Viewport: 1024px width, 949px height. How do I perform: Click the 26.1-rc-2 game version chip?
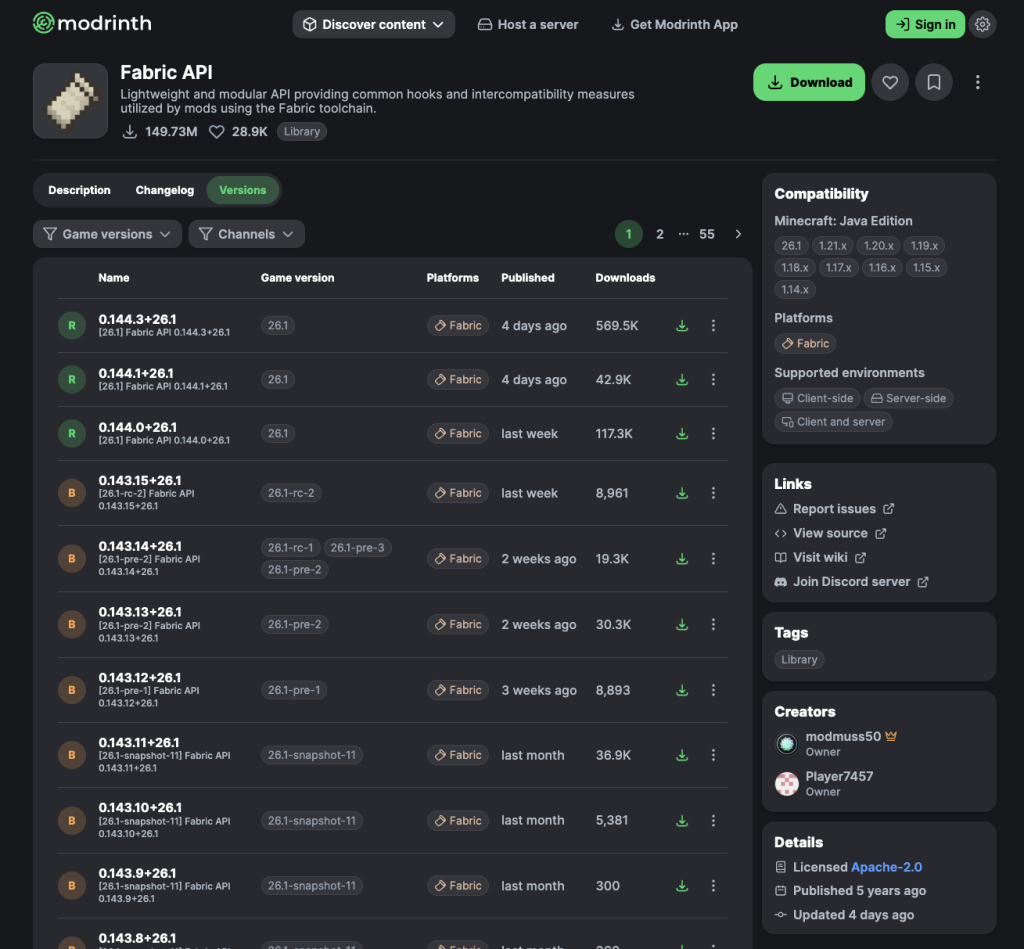coord(291,493)
